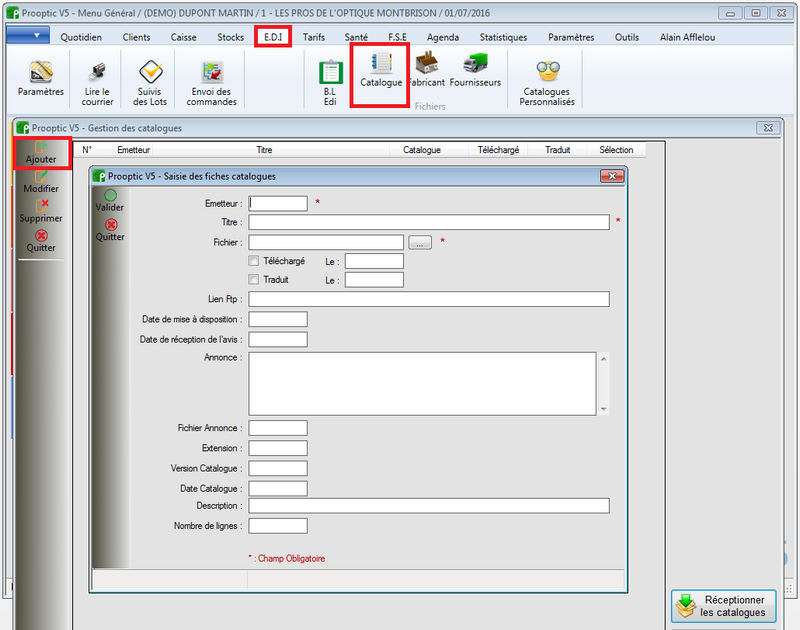The width and height of the screenshot is (800, 630).
Task: Open the Agenda menu tab
Action: (443, 37)
